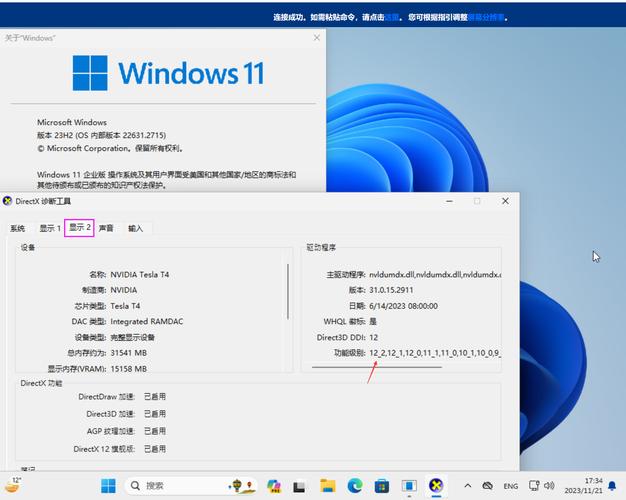This screenshot has height=500, width=626.
Task: Click the DirectDraw 加速 status 已启用
Action: [155, 397]
